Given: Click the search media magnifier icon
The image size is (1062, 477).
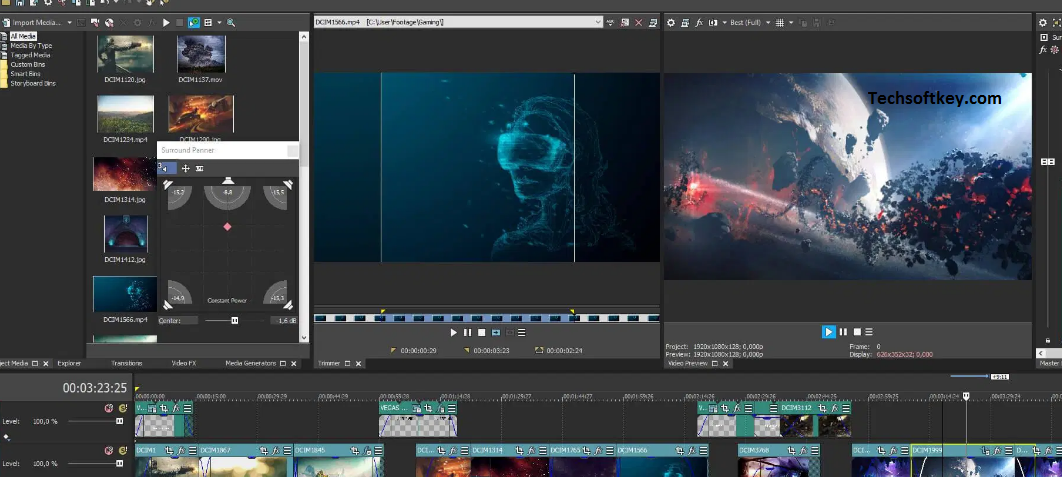Looking at the screenshot, I should click(231, 22).
